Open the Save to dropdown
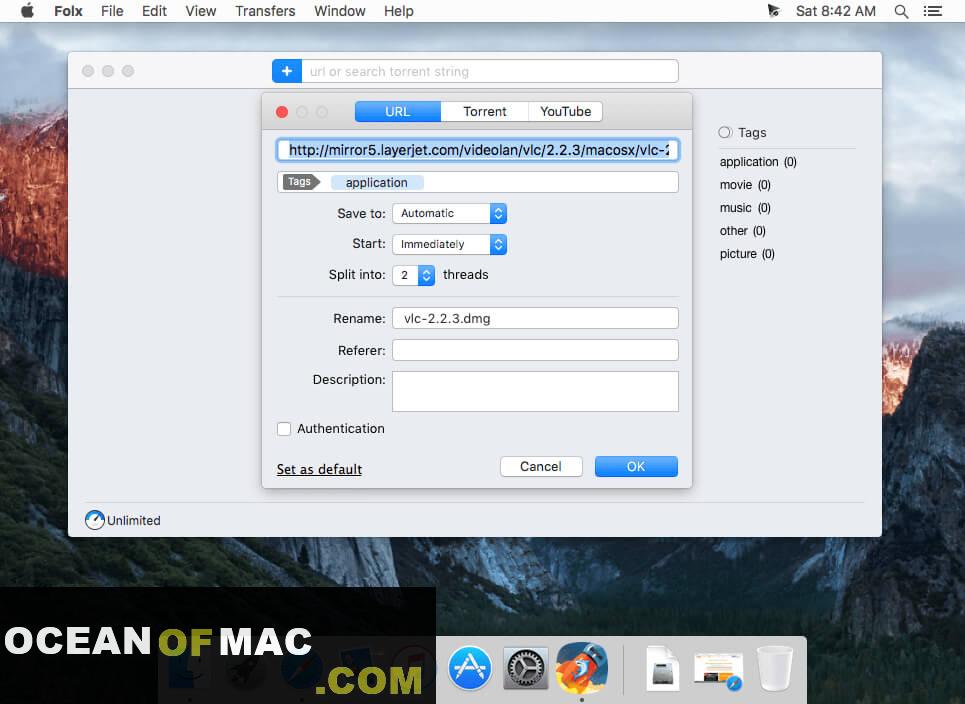The width and height of the screenshot is (965, 704). [449, 214]
